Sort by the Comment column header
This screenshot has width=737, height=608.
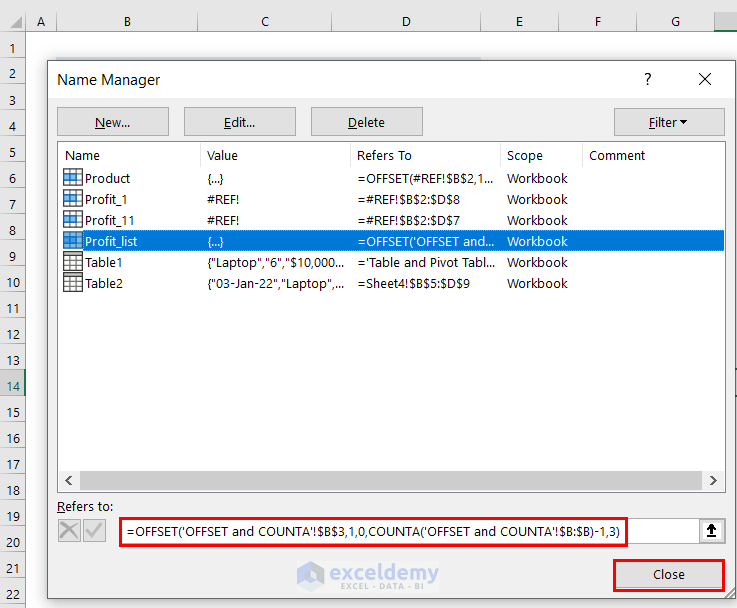pos(653,155)
